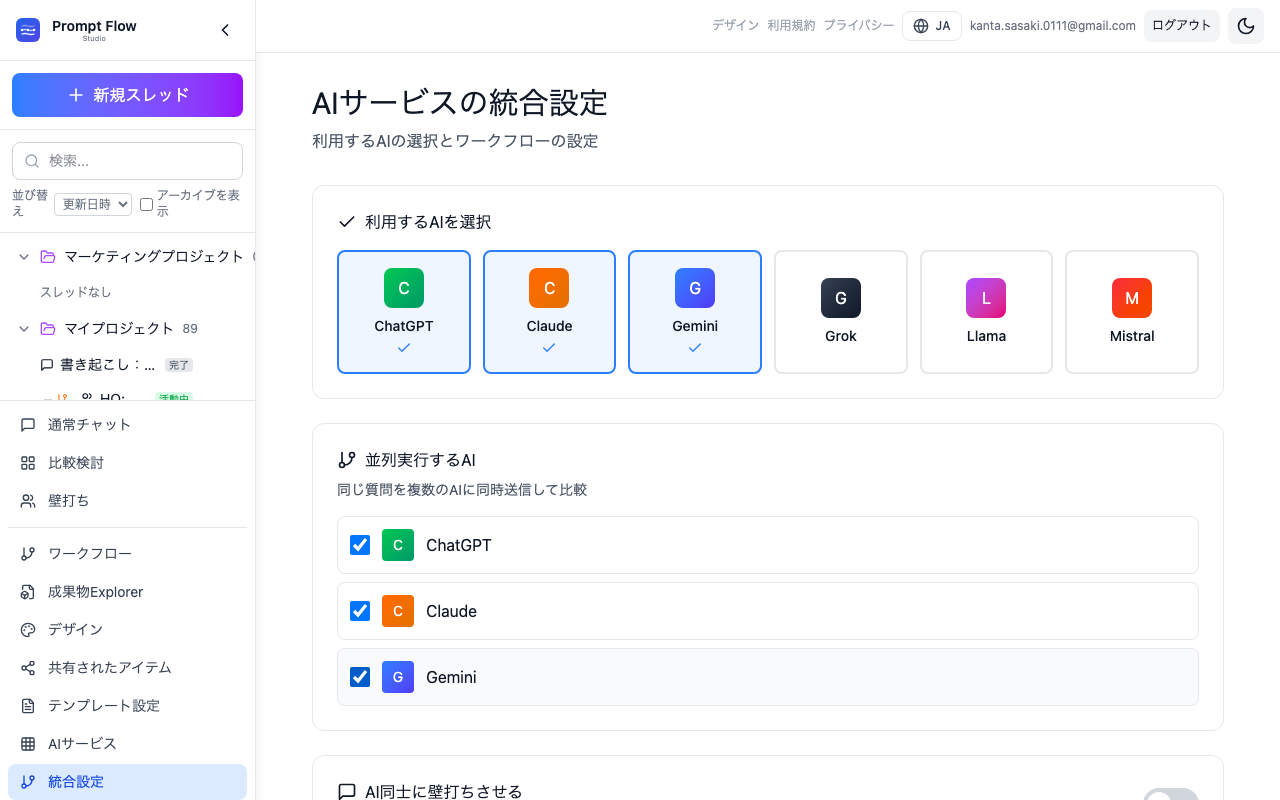Click the Claude orange icon in AI selection

point(549,288)
